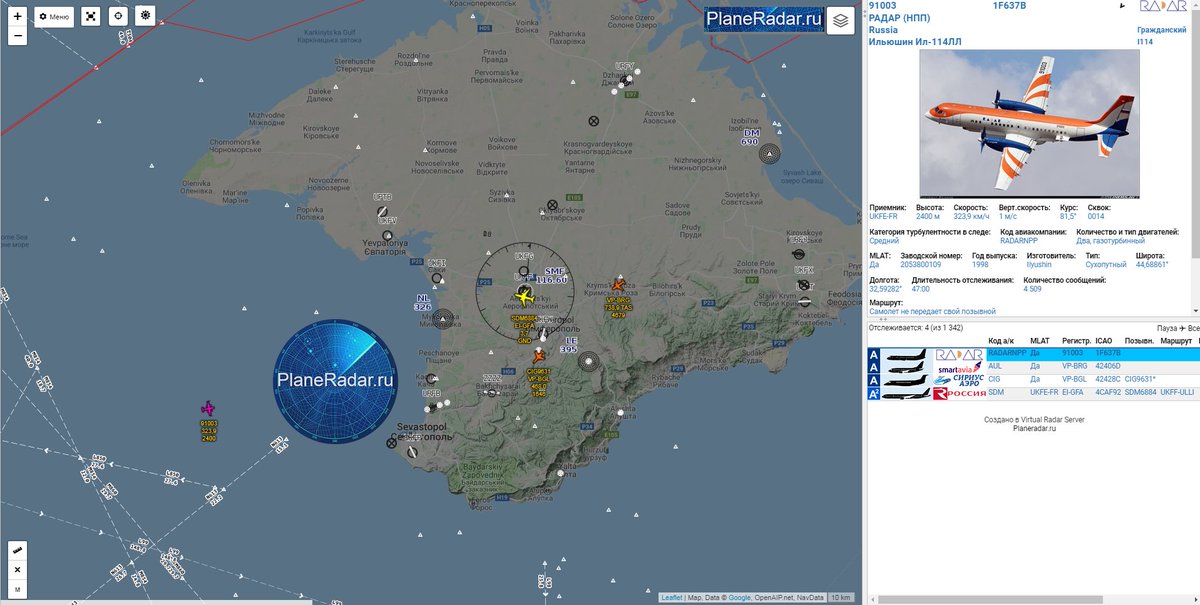
Task: Open the Planeradar.ru link below list
Action: 1034,429
